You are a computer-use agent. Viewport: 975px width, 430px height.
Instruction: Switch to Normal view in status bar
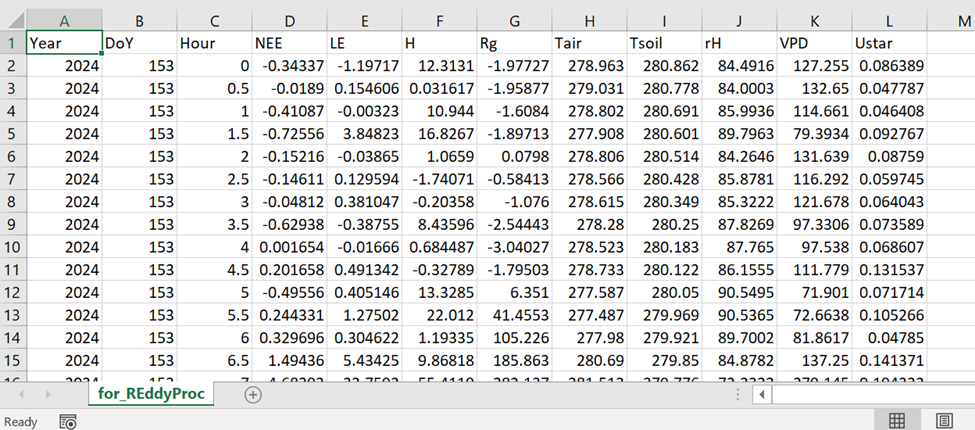tap(897, 421)
